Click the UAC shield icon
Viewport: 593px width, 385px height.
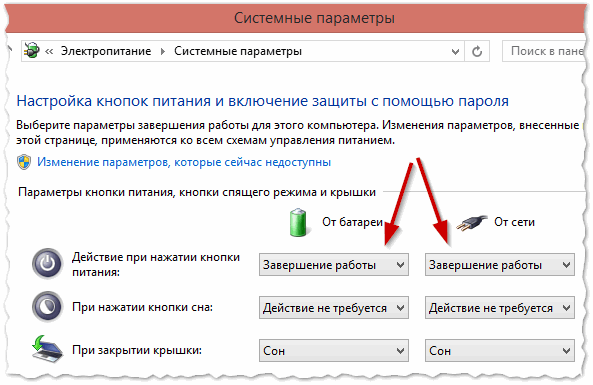click(24, 162)
